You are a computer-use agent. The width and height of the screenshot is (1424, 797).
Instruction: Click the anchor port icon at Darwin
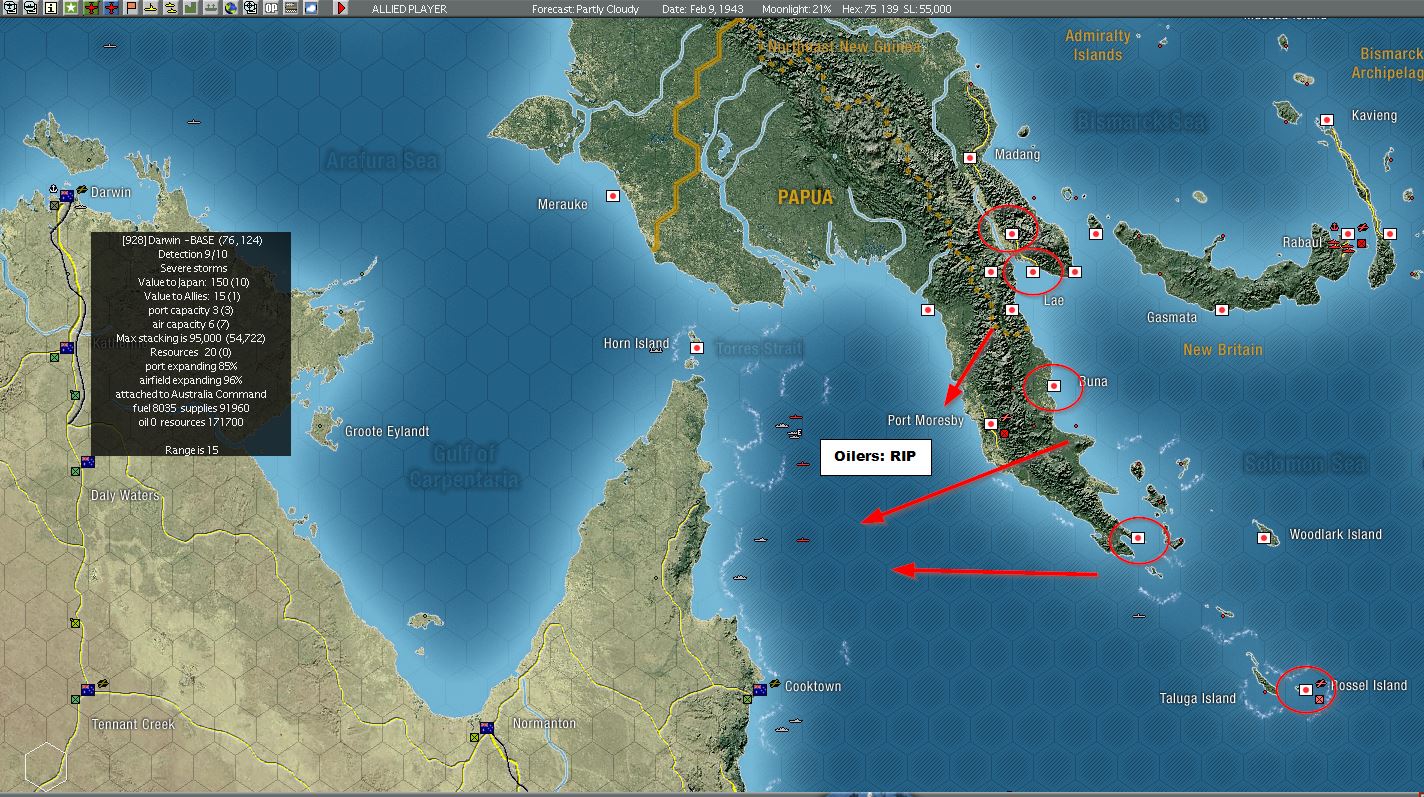[x=52, y=188]
